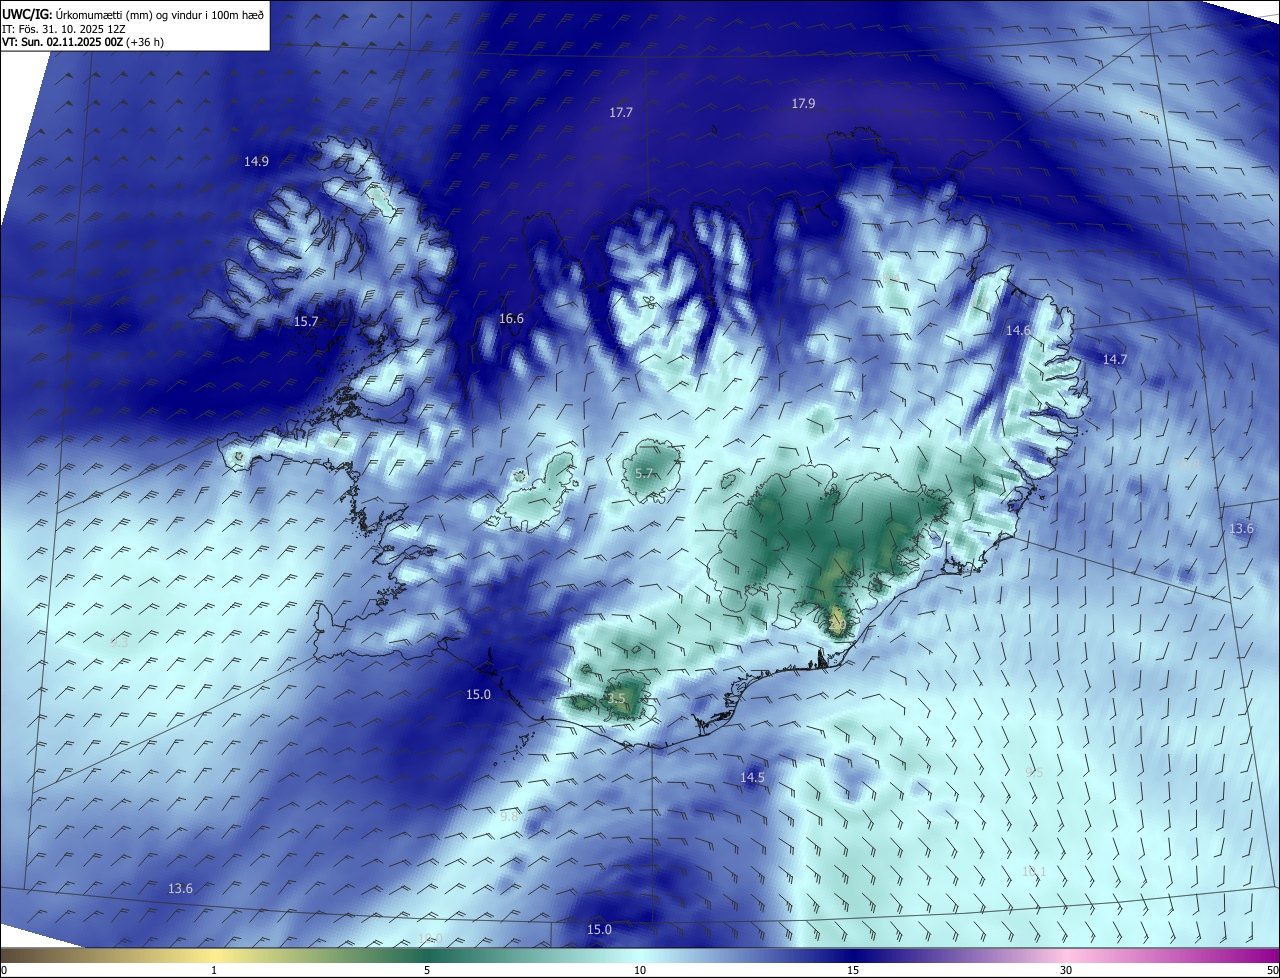Click the 5.7 label on the central glacier
The image size is (1280, 978).
(644, 474)
